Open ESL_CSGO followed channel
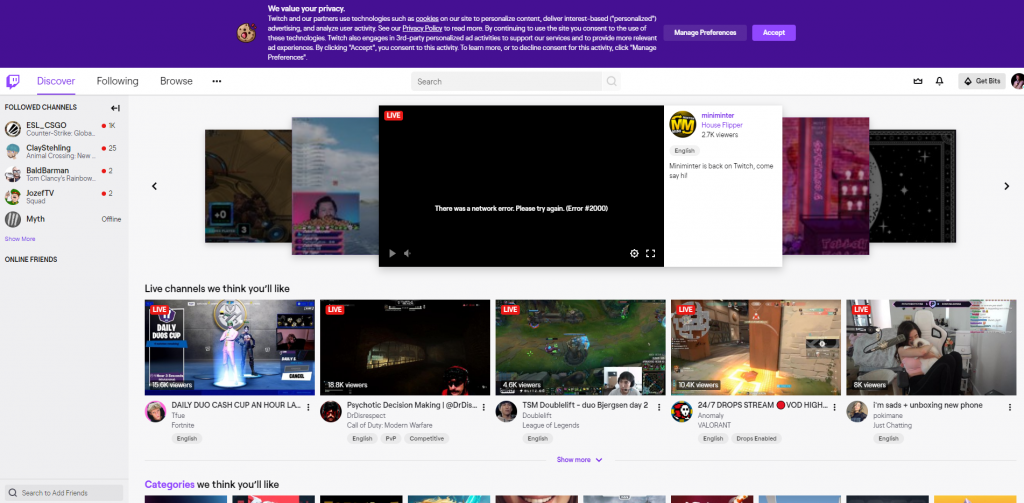Viewport: 1024px width, 503px height. [64, 129]
